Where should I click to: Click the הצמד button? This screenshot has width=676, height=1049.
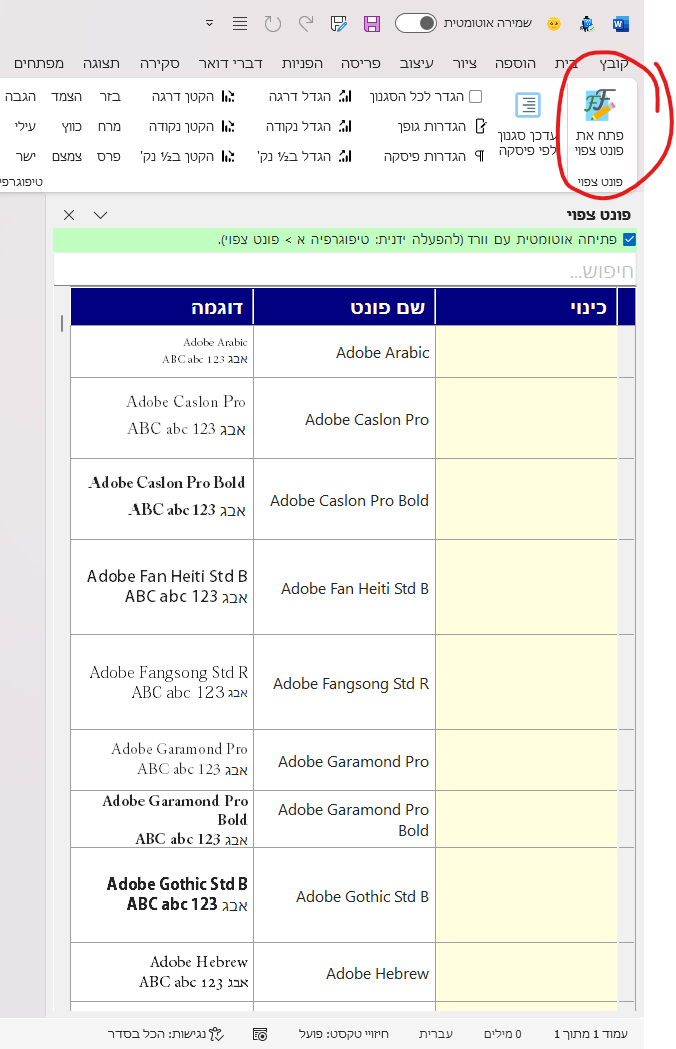click(x=66, y=96)
